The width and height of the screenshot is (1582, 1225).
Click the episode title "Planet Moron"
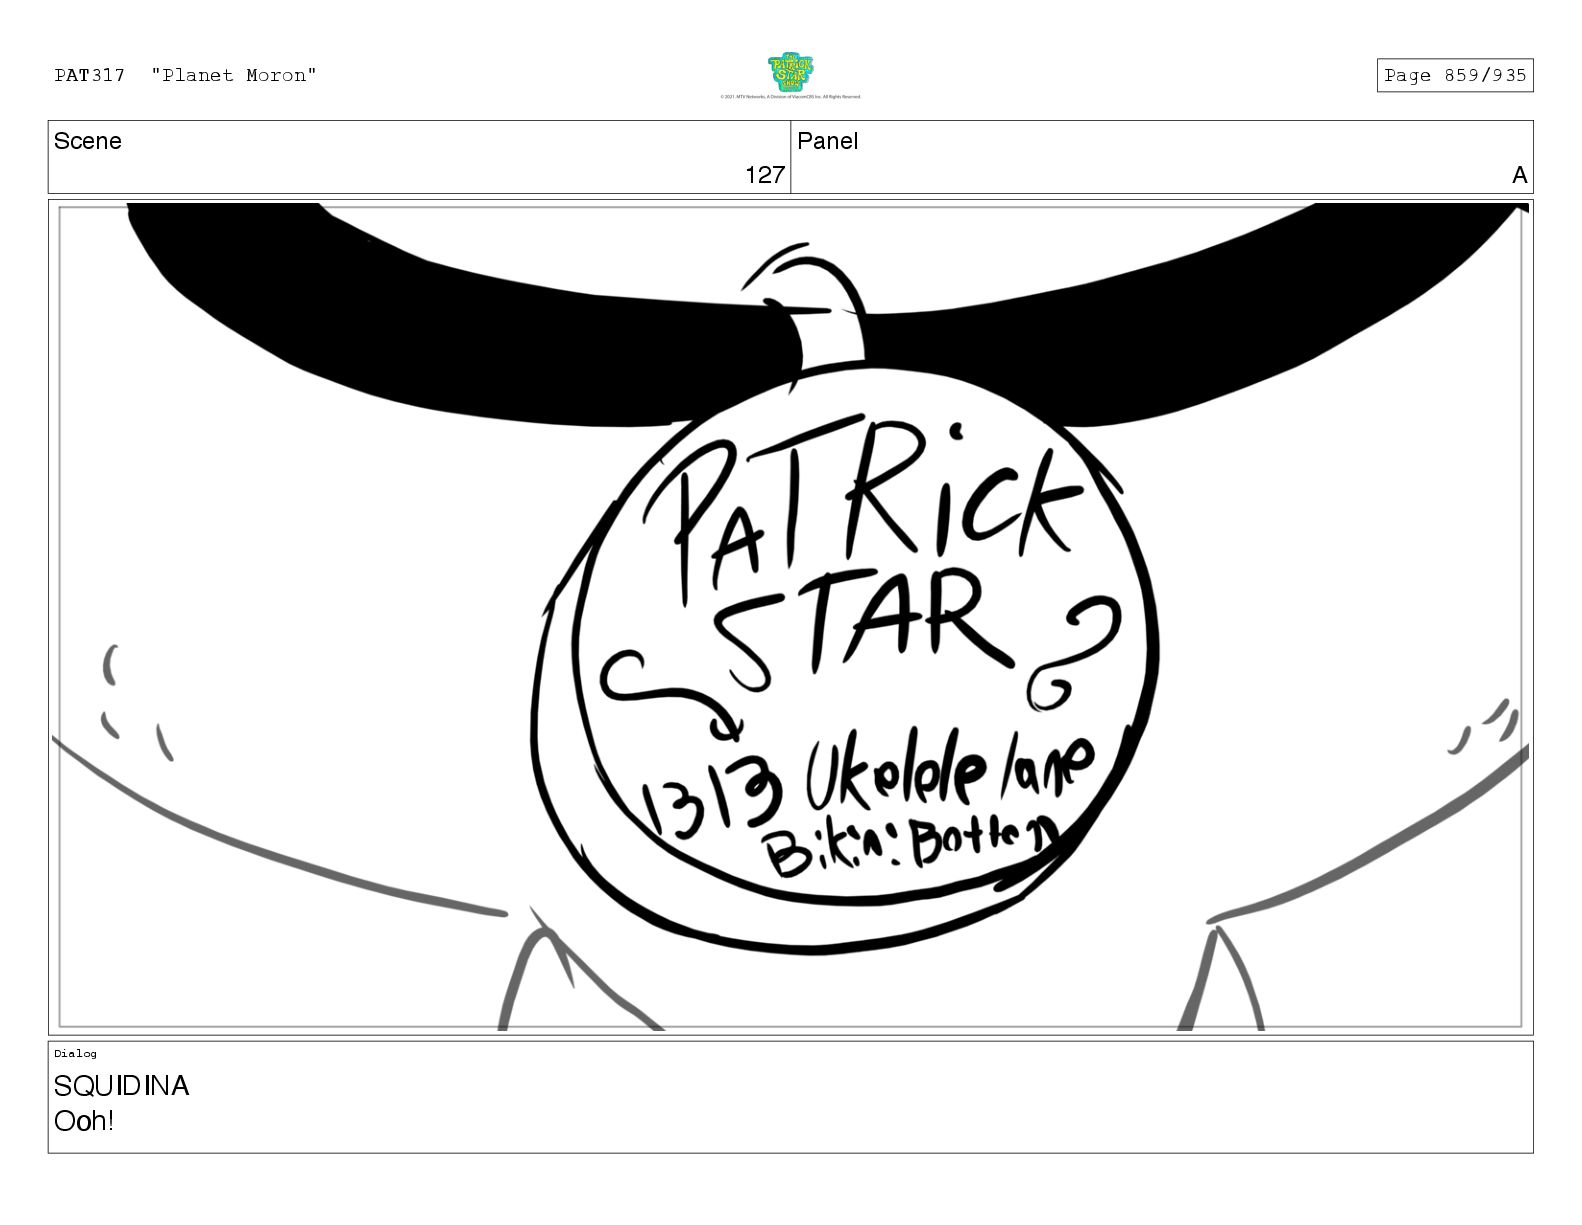pos(234,75)
